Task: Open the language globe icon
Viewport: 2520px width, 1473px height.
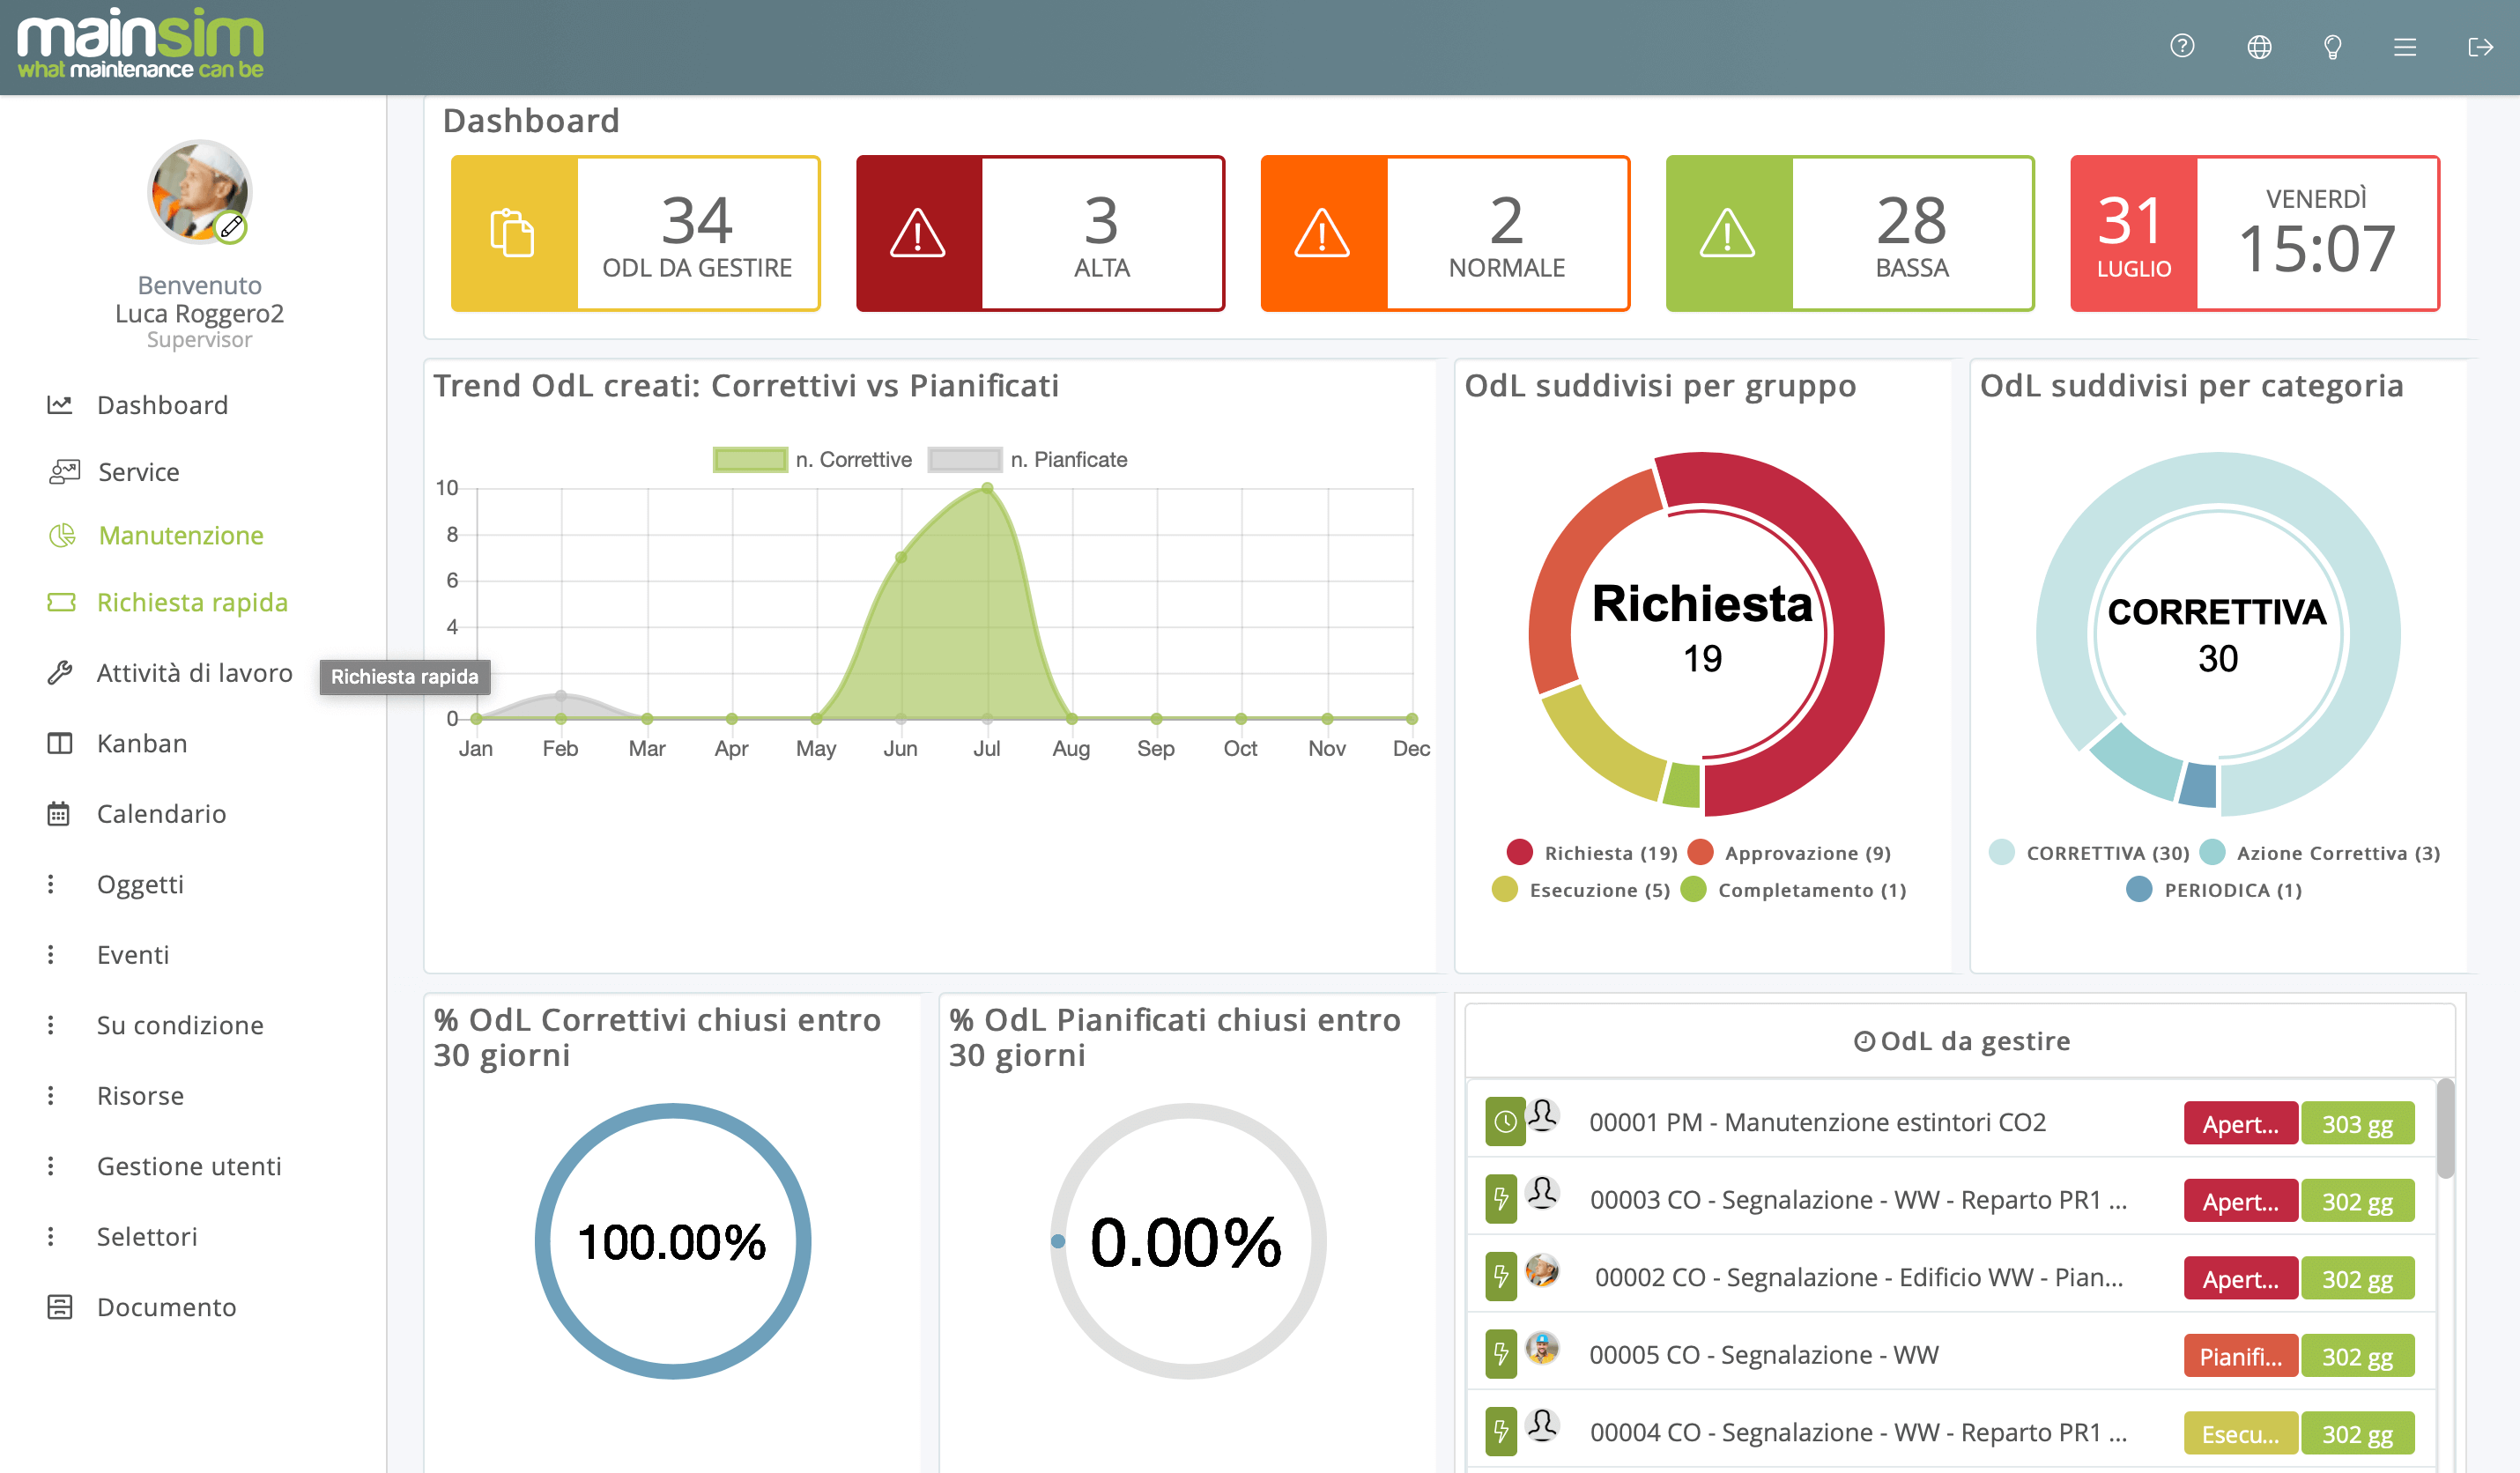Action: 2259,47
